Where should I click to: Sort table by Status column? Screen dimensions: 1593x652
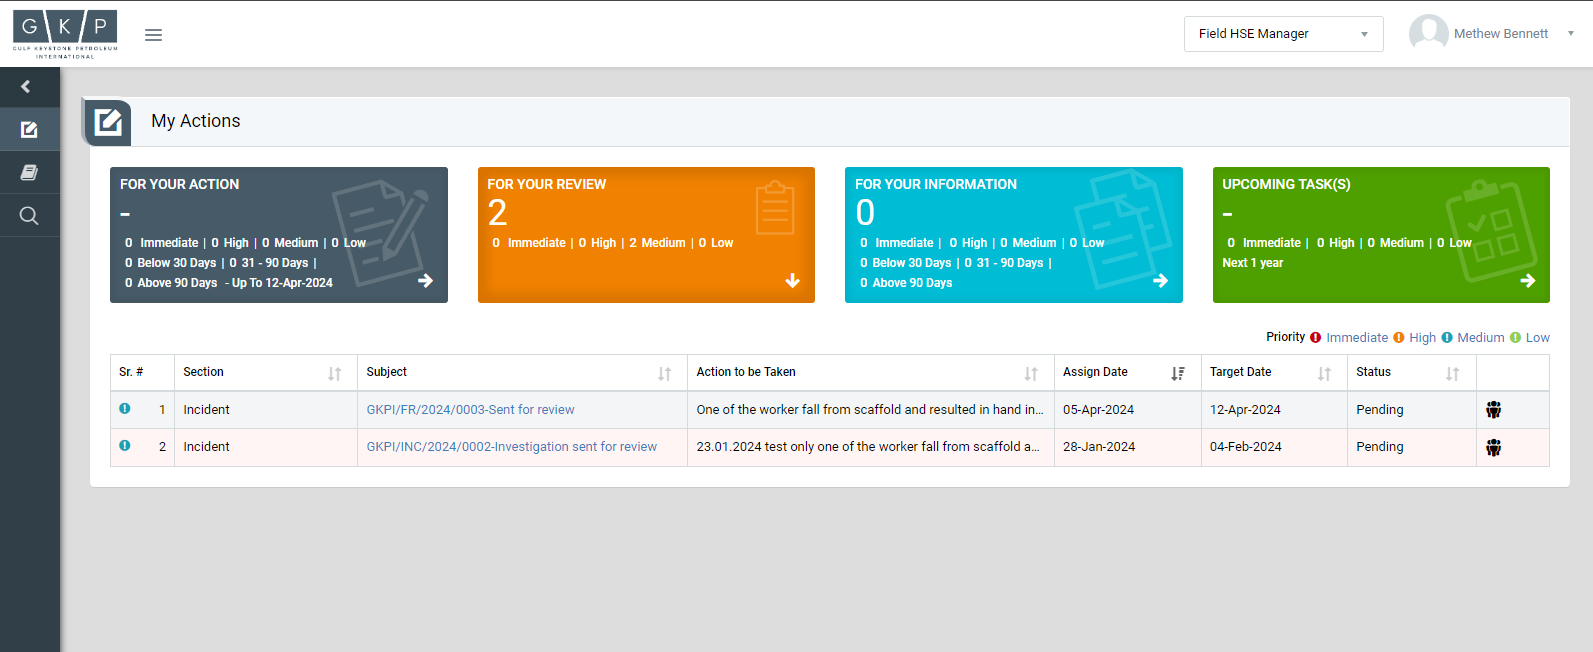pyautogui.click(x=1452, y=373)
